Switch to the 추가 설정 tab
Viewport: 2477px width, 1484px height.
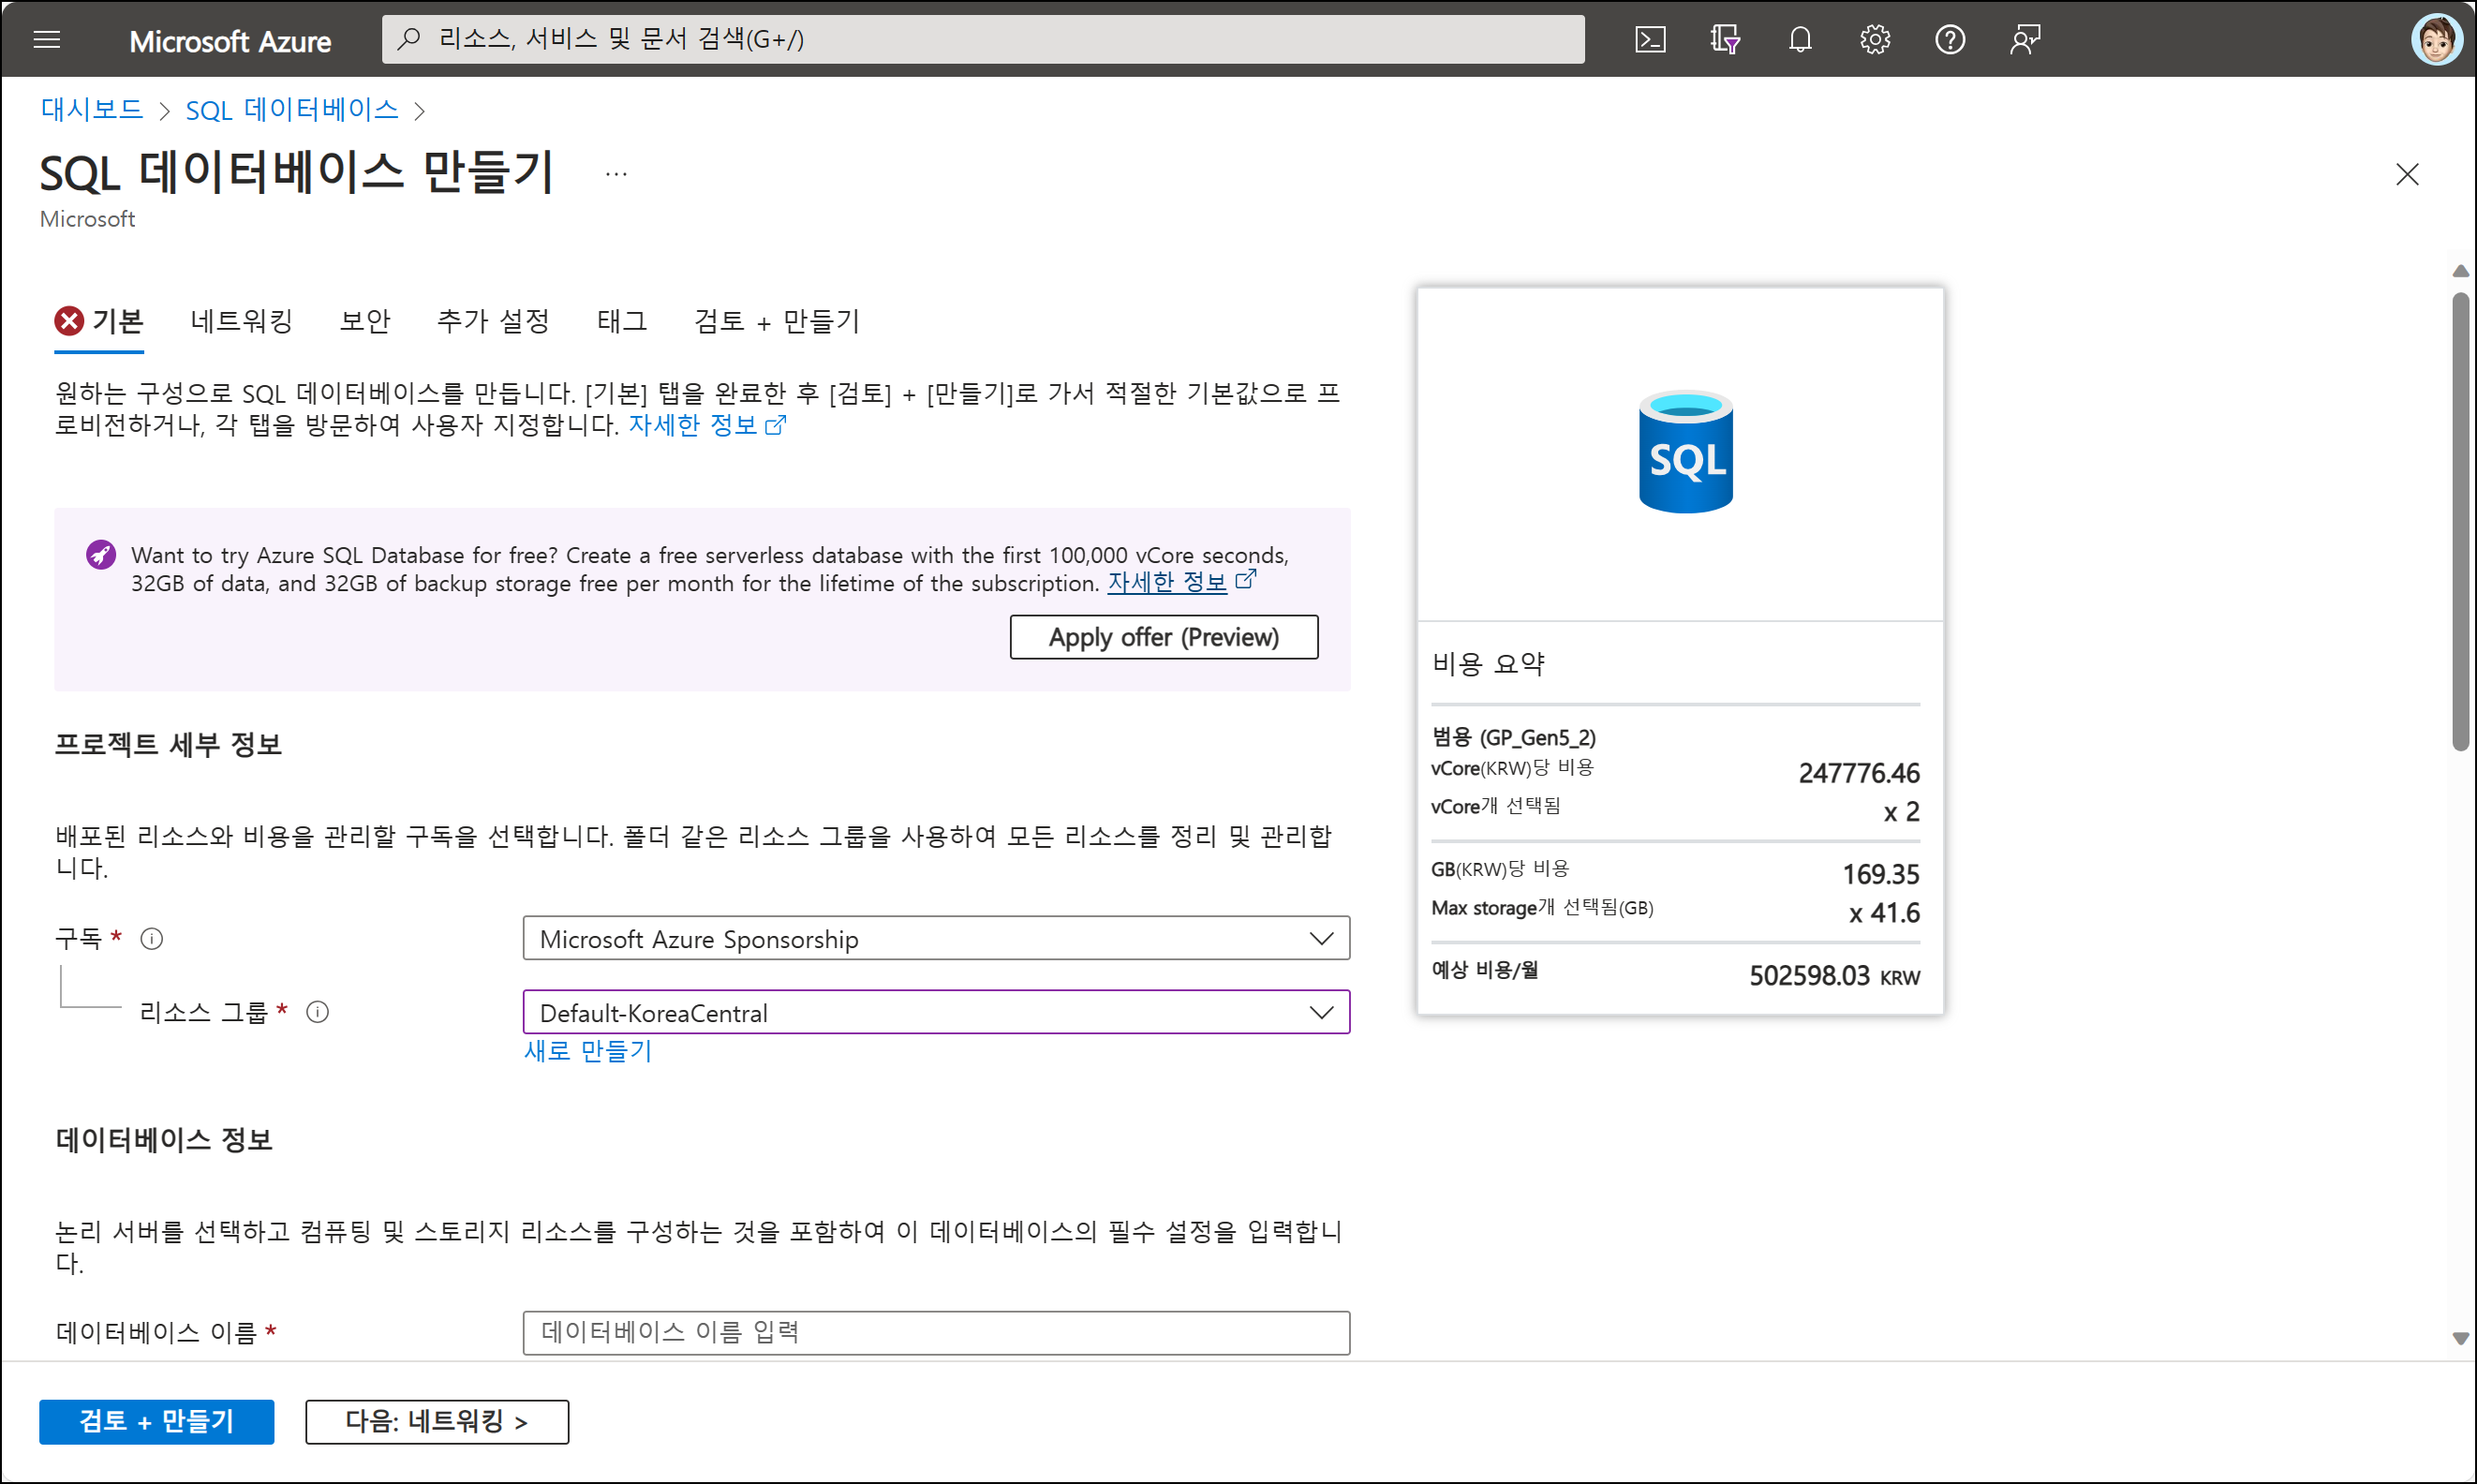(x=493, y=321)
